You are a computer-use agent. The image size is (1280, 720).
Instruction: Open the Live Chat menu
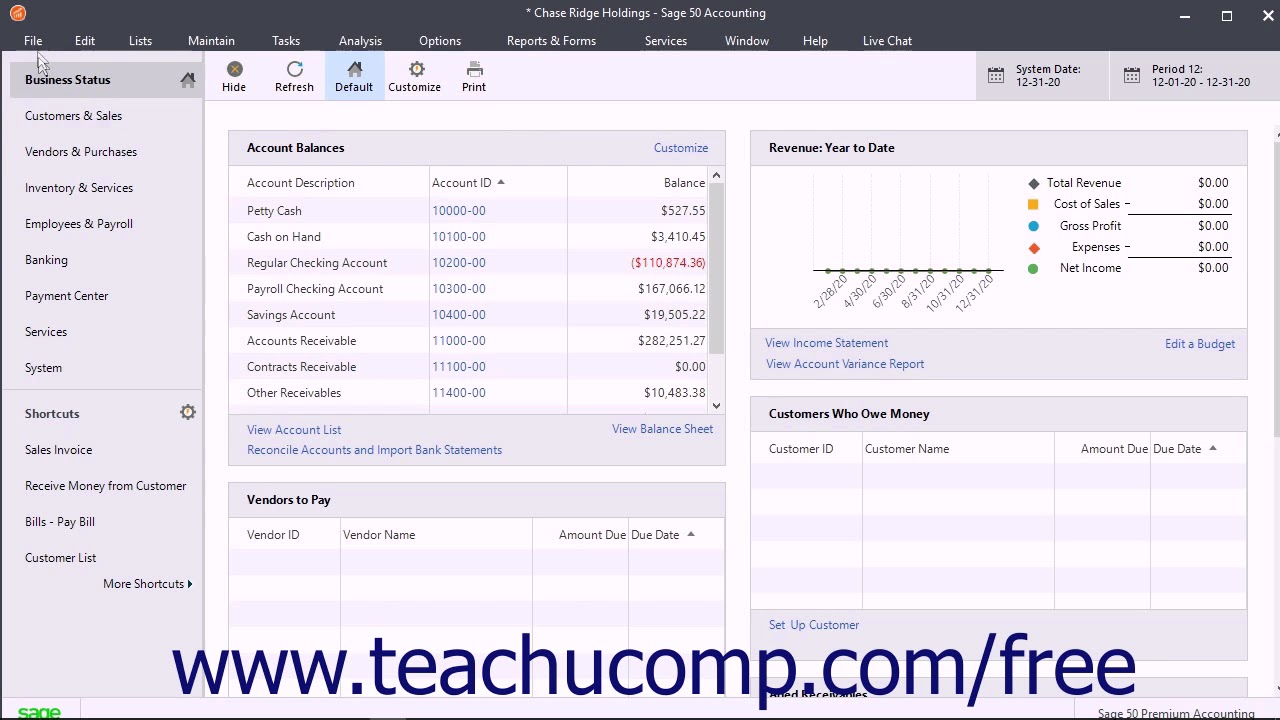tap(887, 41)
